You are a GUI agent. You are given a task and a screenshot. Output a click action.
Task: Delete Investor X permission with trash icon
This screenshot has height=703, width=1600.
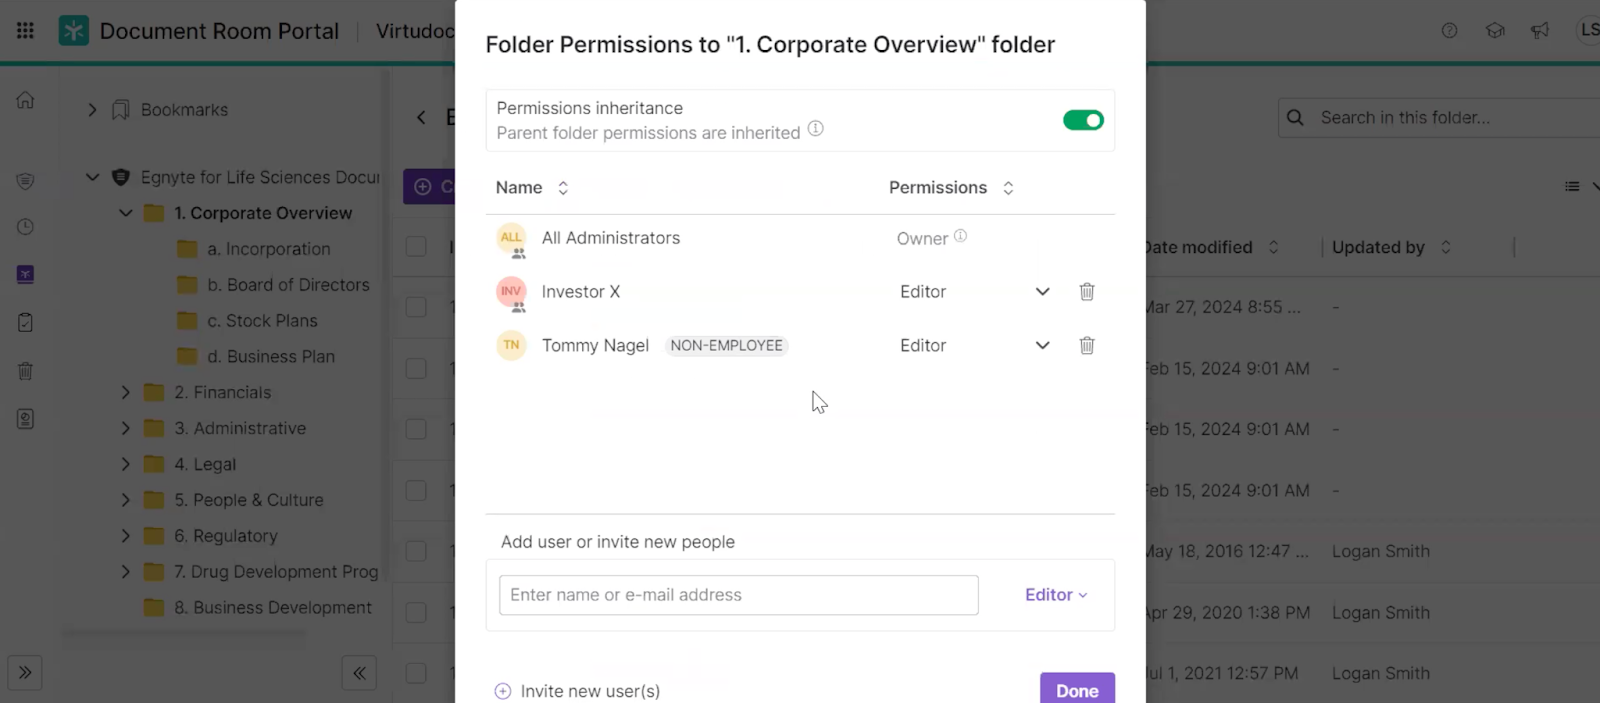(1087, 292)
